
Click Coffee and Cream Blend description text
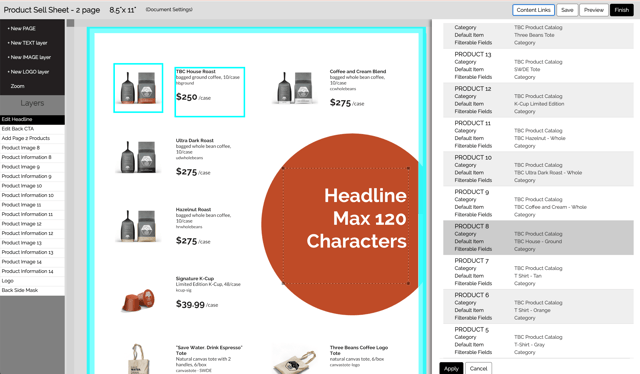[358, 80]
